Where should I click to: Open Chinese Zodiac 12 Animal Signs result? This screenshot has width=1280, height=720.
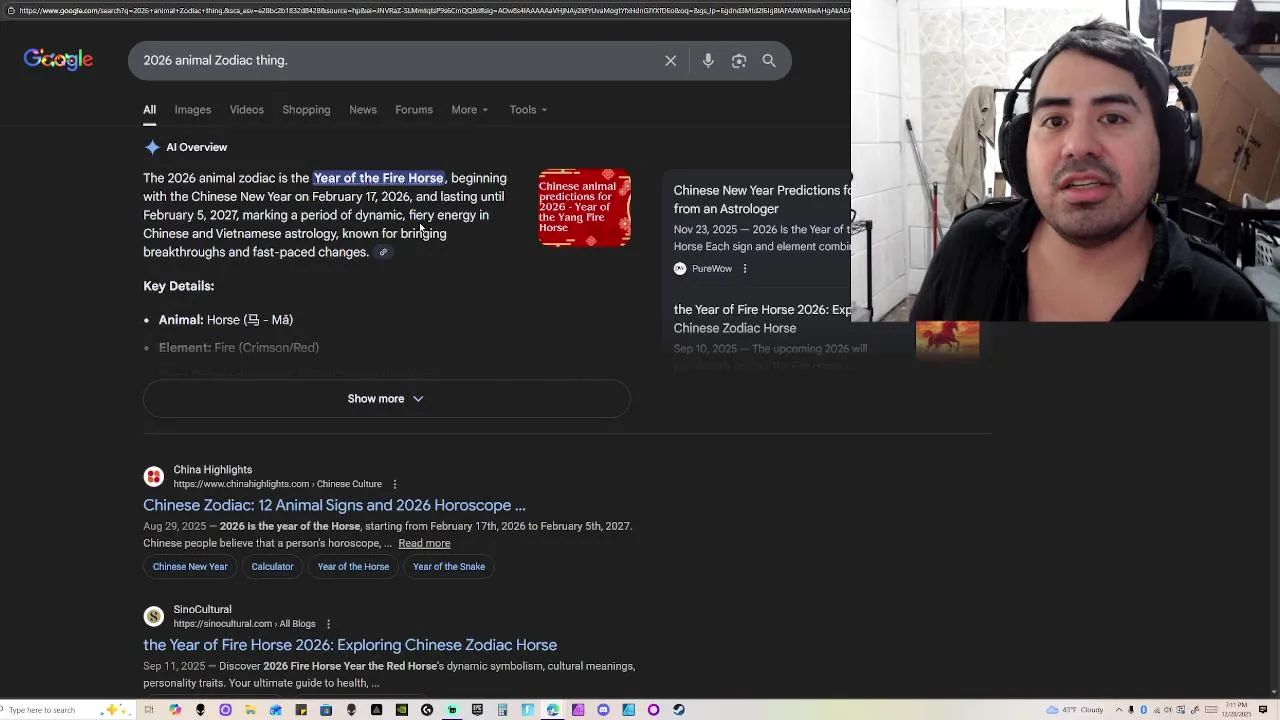(x=334, y=505)
